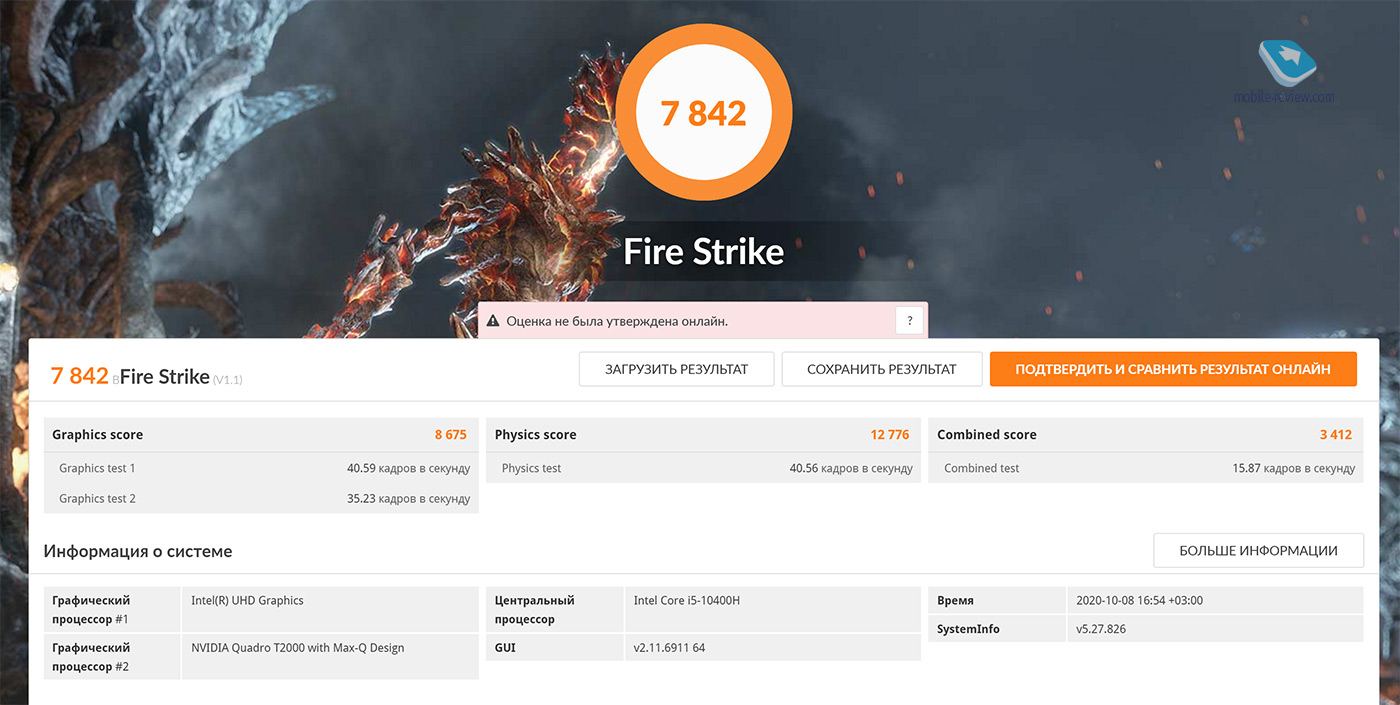Click the Graphics test 2 row label

pyautogui.click(x=97, y=498)
